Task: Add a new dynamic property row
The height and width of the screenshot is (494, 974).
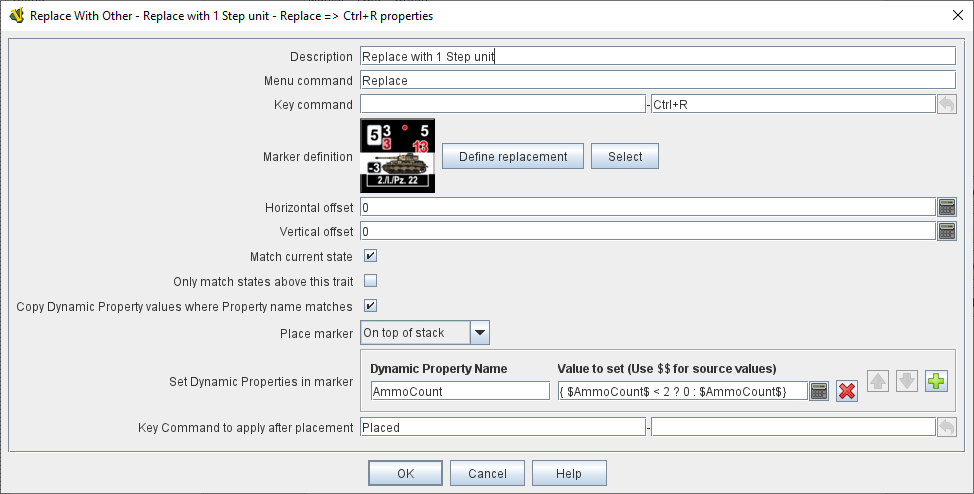Action: pos(936,381)
